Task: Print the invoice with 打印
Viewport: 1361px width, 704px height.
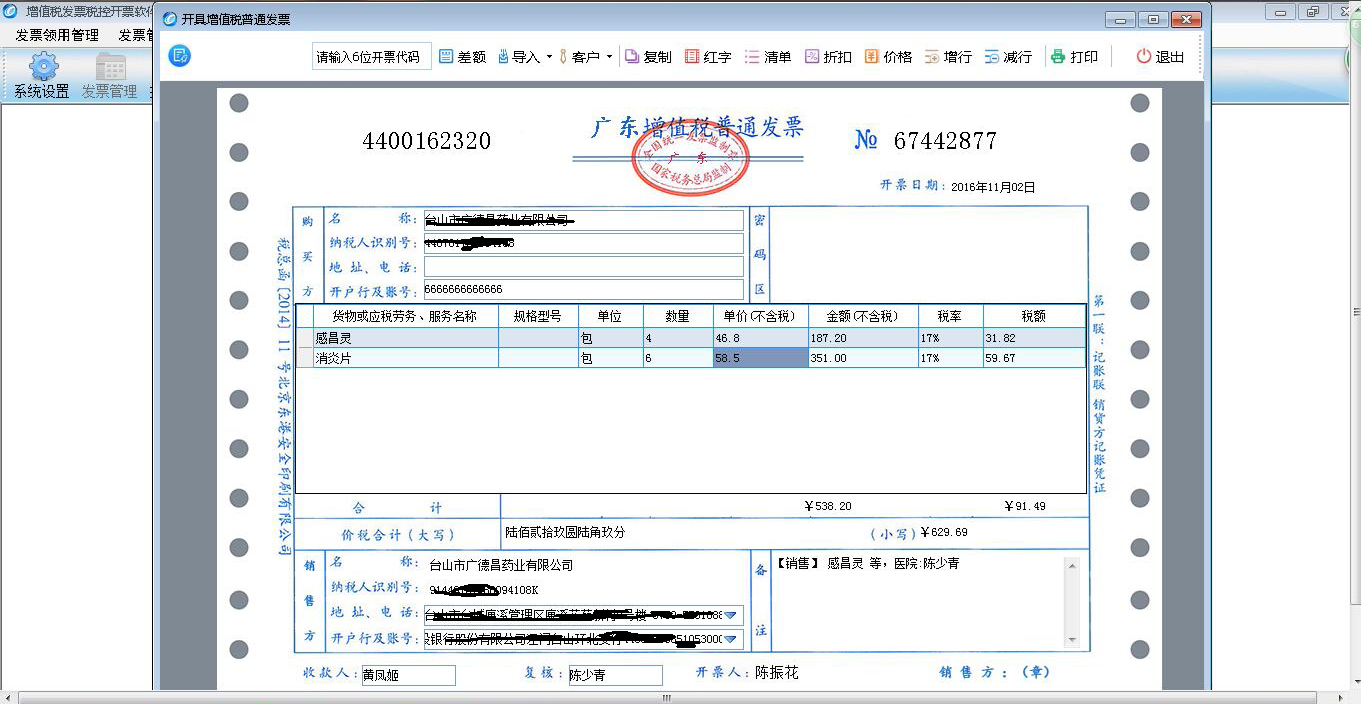Action: click(1074, 57)
